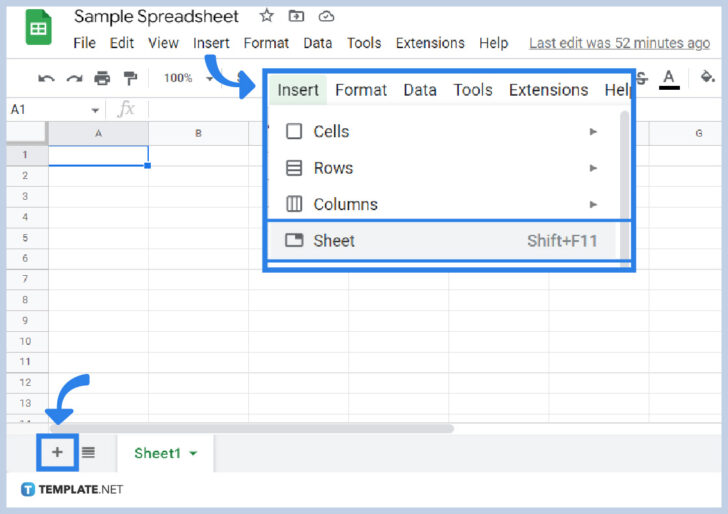Click the Sample Spreadsheet title

click(x=157, y=16)
